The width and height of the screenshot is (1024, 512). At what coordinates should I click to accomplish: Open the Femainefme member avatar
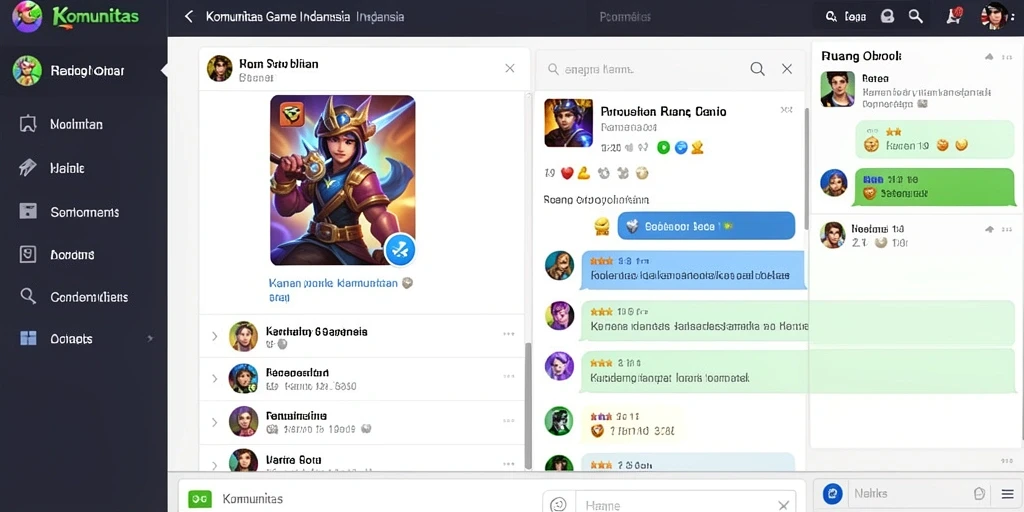[x=244, y=421]
